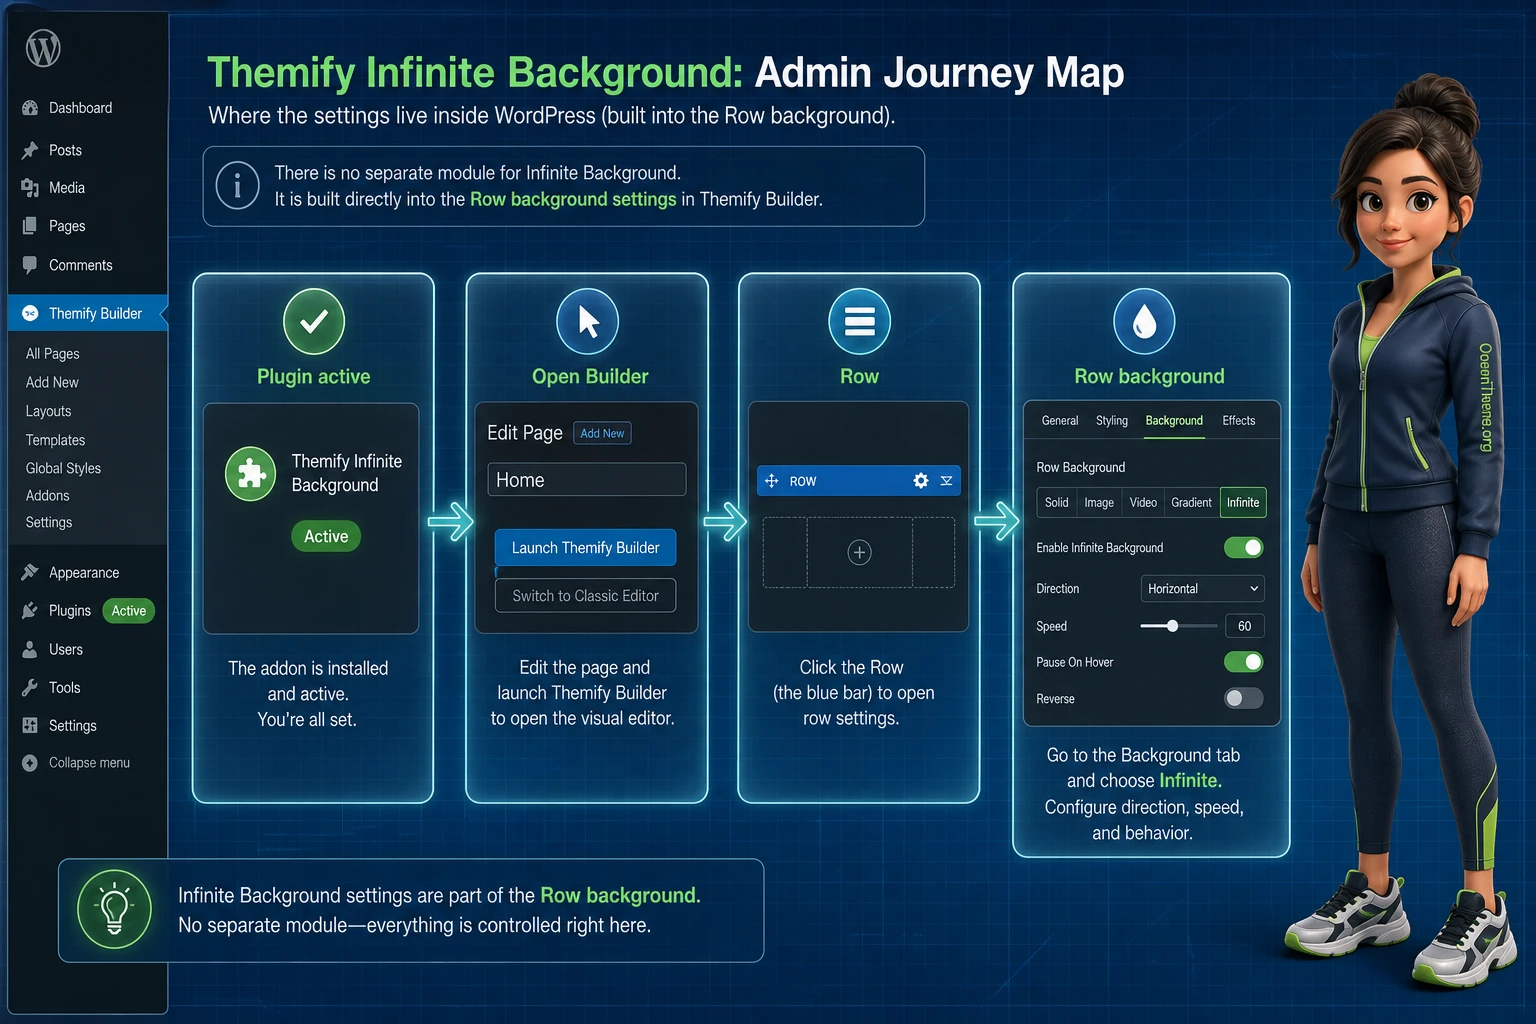
Task: Open All Pages submenu link
Action: tap(53, 354)
